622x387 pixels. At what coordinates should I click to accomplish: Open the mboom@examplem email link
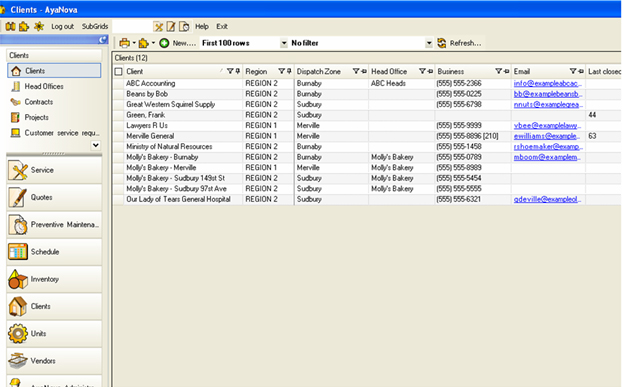pos(547,157)
